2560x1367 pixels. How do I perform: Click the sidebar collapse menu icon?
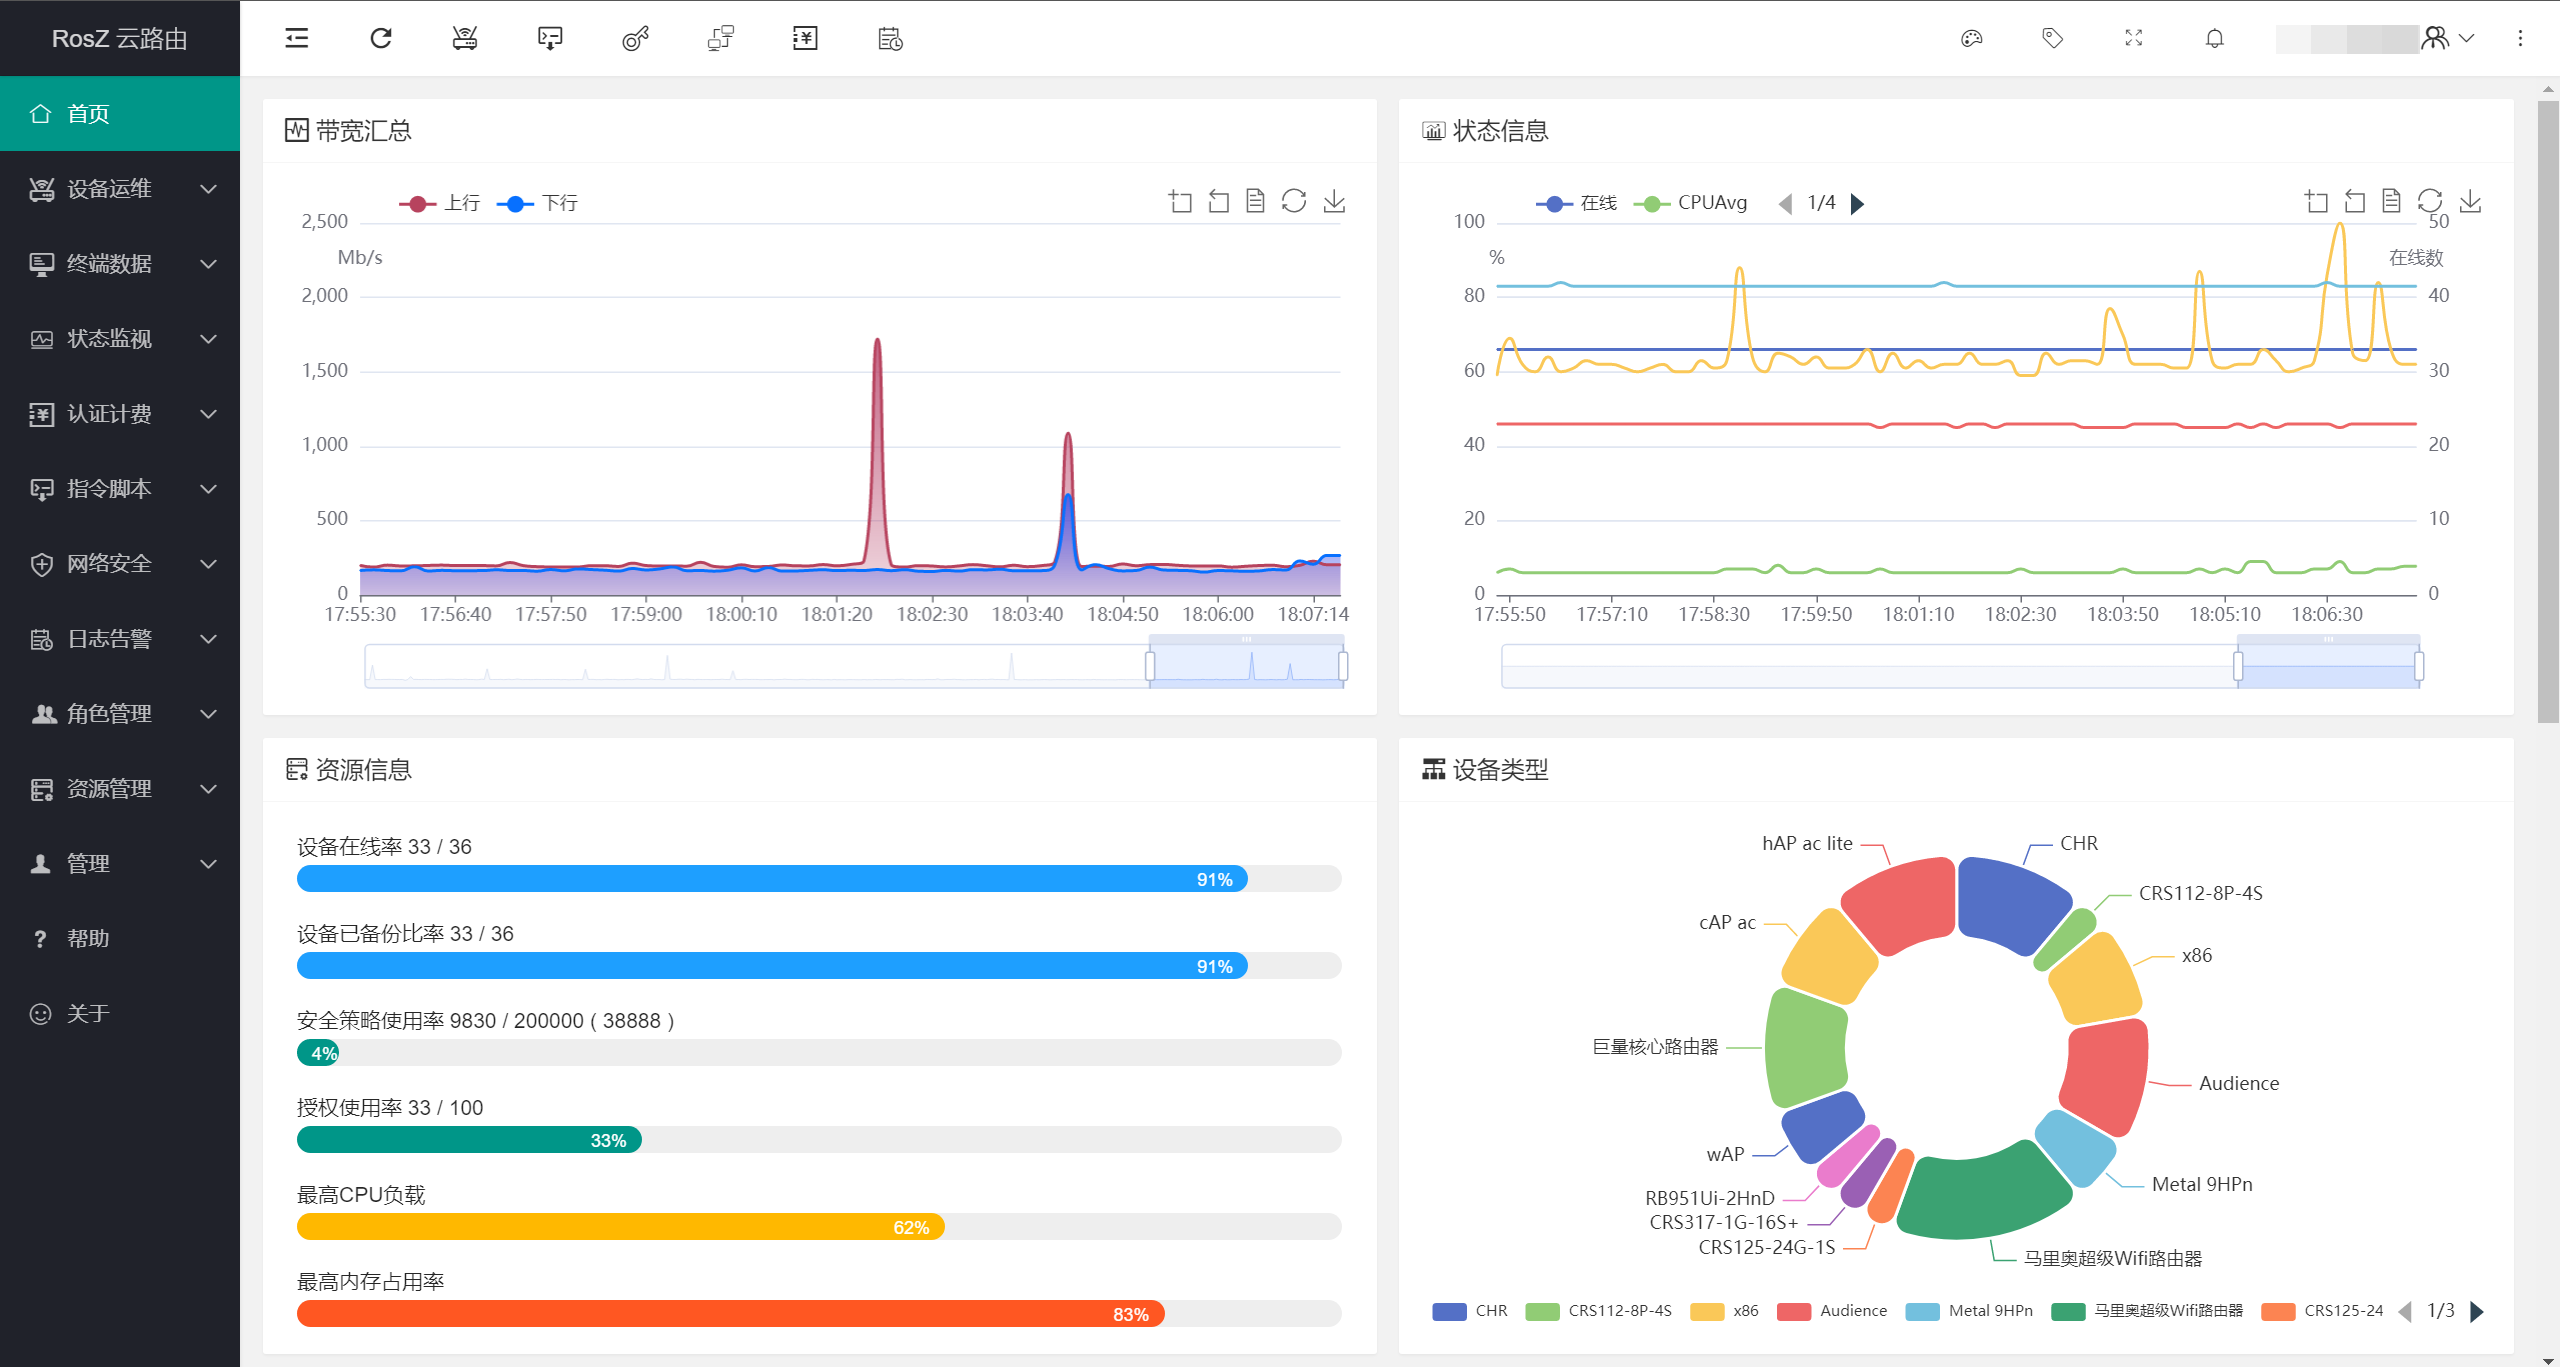pyautogui.click(x=297, y=38)
